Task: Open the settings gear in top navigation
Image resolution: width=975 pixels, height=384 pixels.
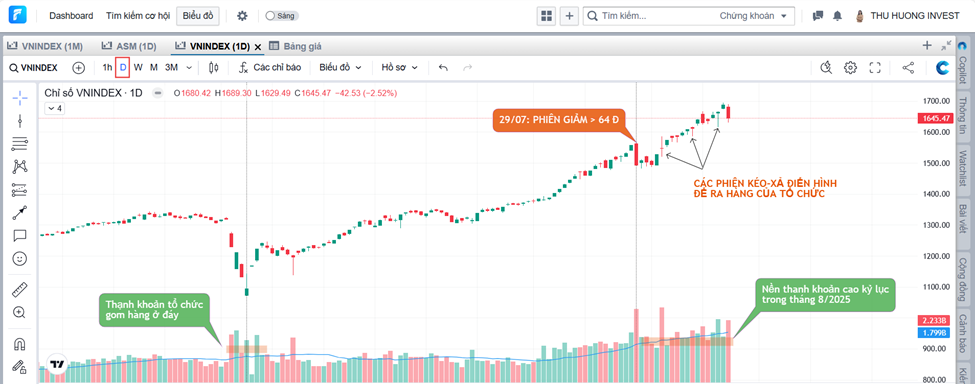Action: point(243,16)
